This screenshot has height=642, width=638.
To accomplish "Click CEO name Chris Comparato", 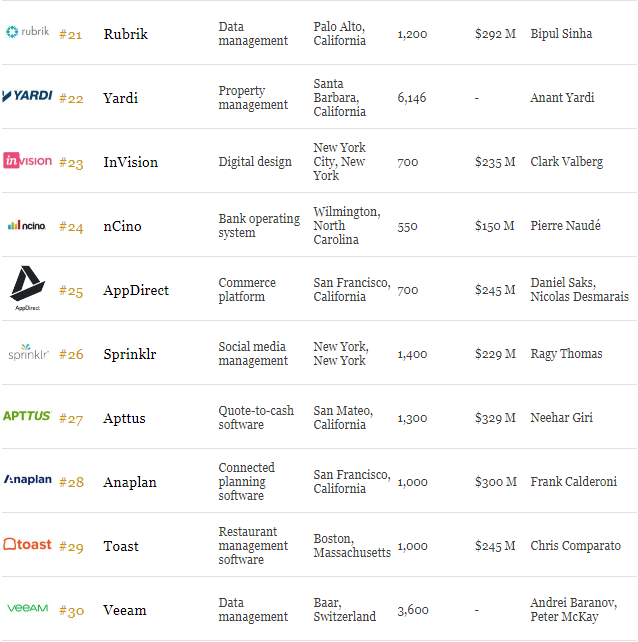I will click(x=575, y=546).
